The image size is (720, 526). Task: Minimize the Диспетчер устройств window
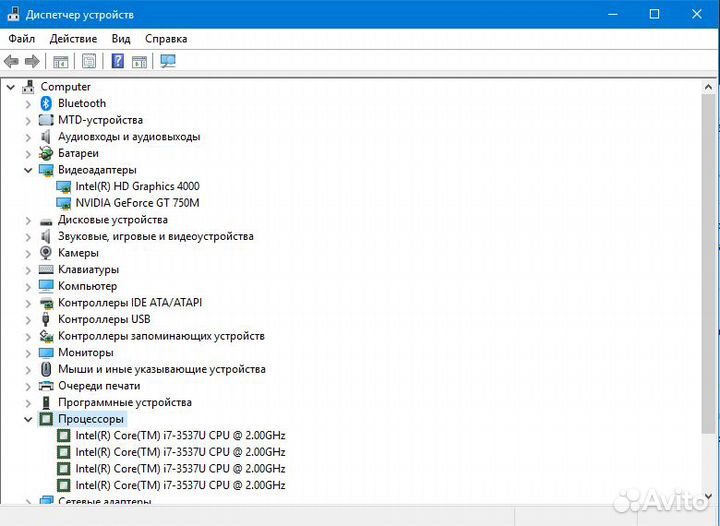coord(613,14)
